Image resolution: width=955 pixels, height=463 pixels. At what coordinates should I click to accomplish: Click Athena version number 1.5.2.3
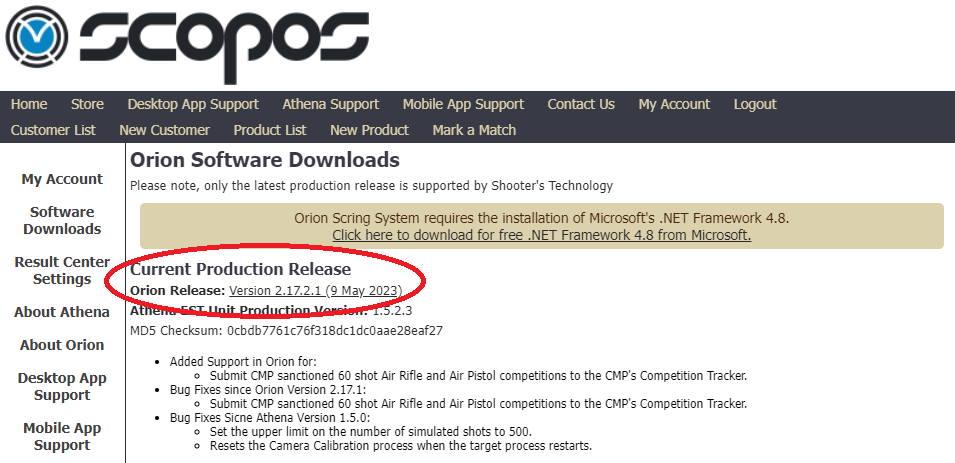tap(392, 311)
